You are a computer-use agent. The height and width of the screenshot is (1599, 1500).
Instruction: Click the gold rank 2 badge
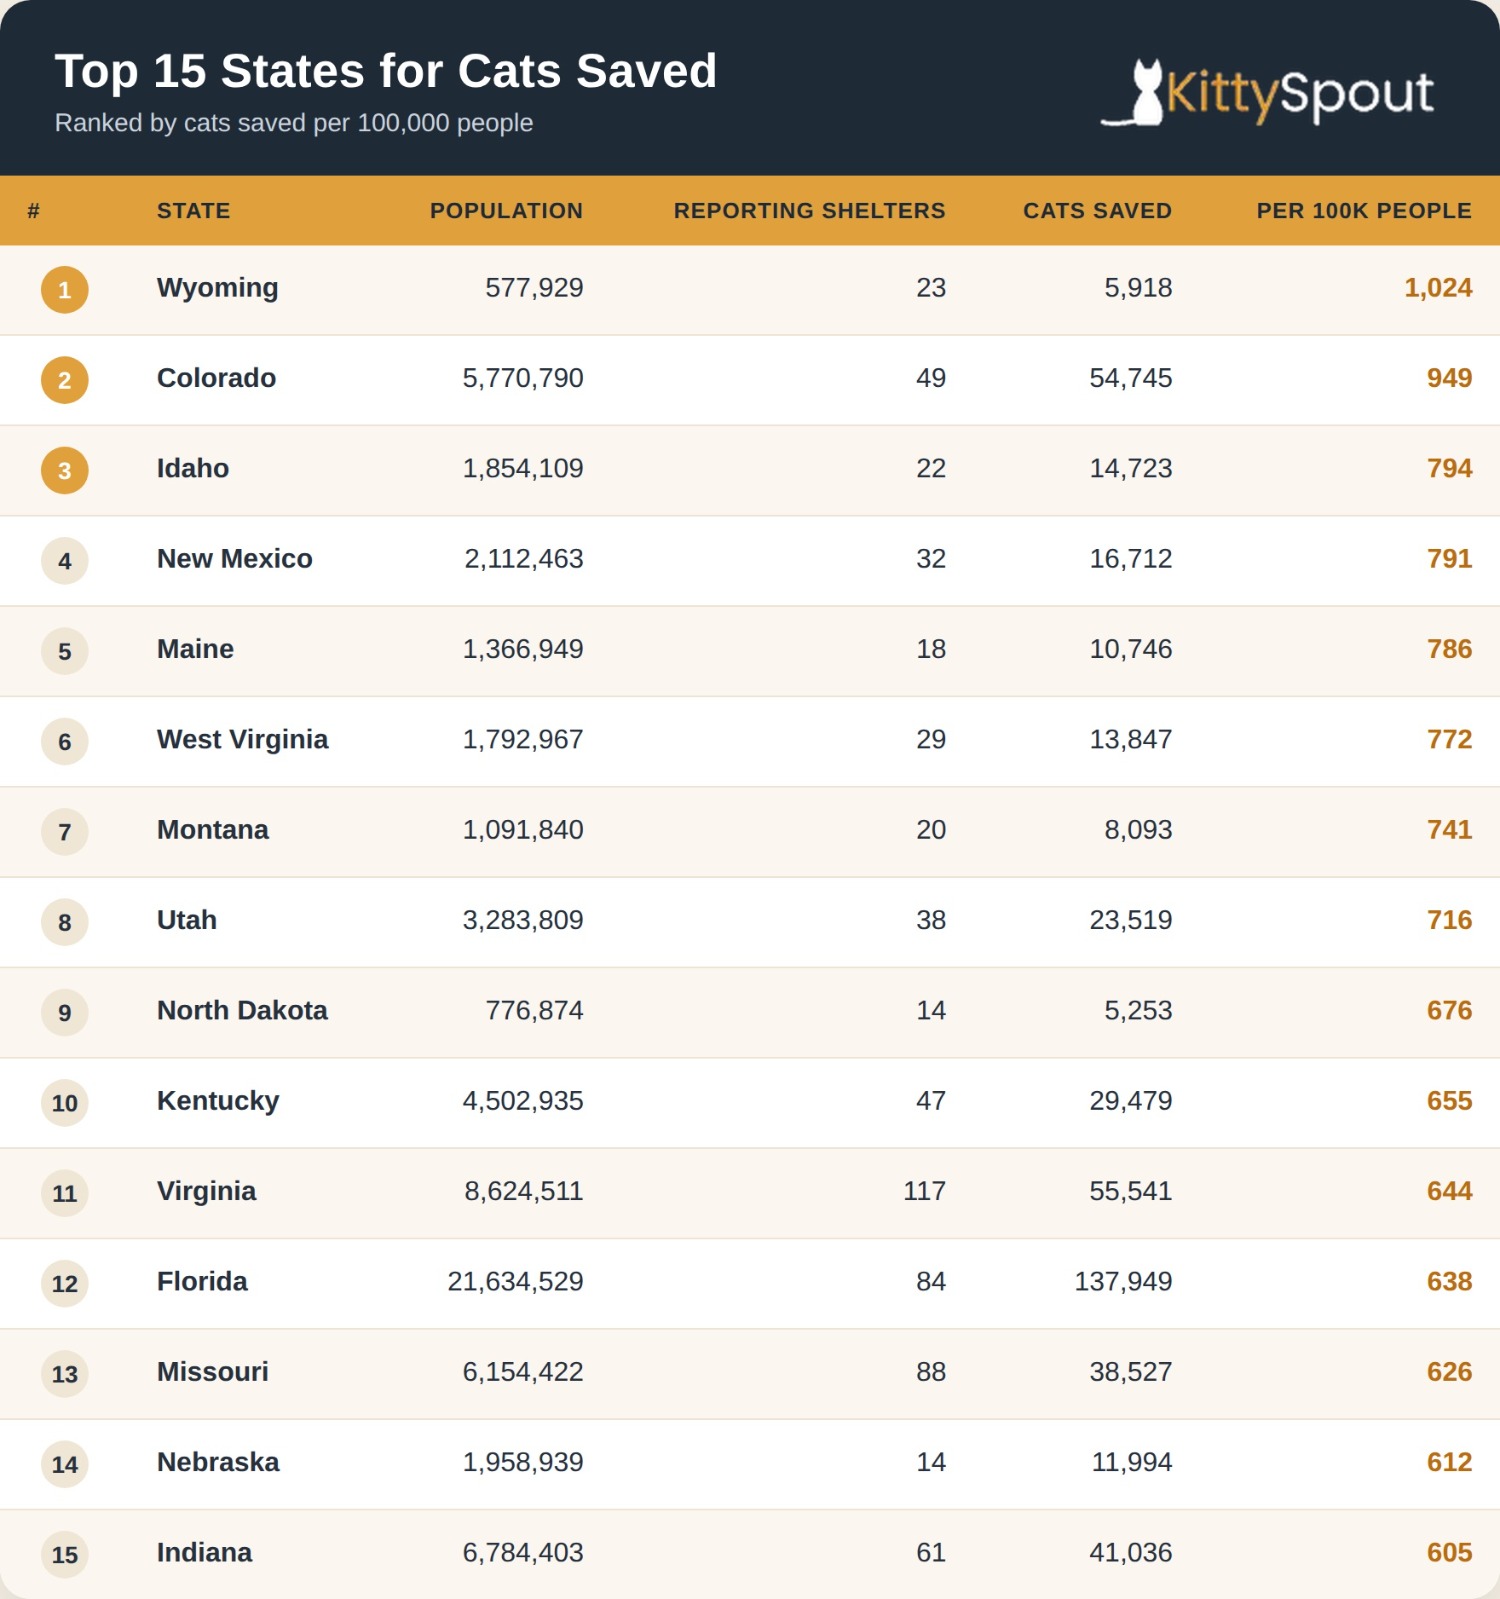(65, 380)
